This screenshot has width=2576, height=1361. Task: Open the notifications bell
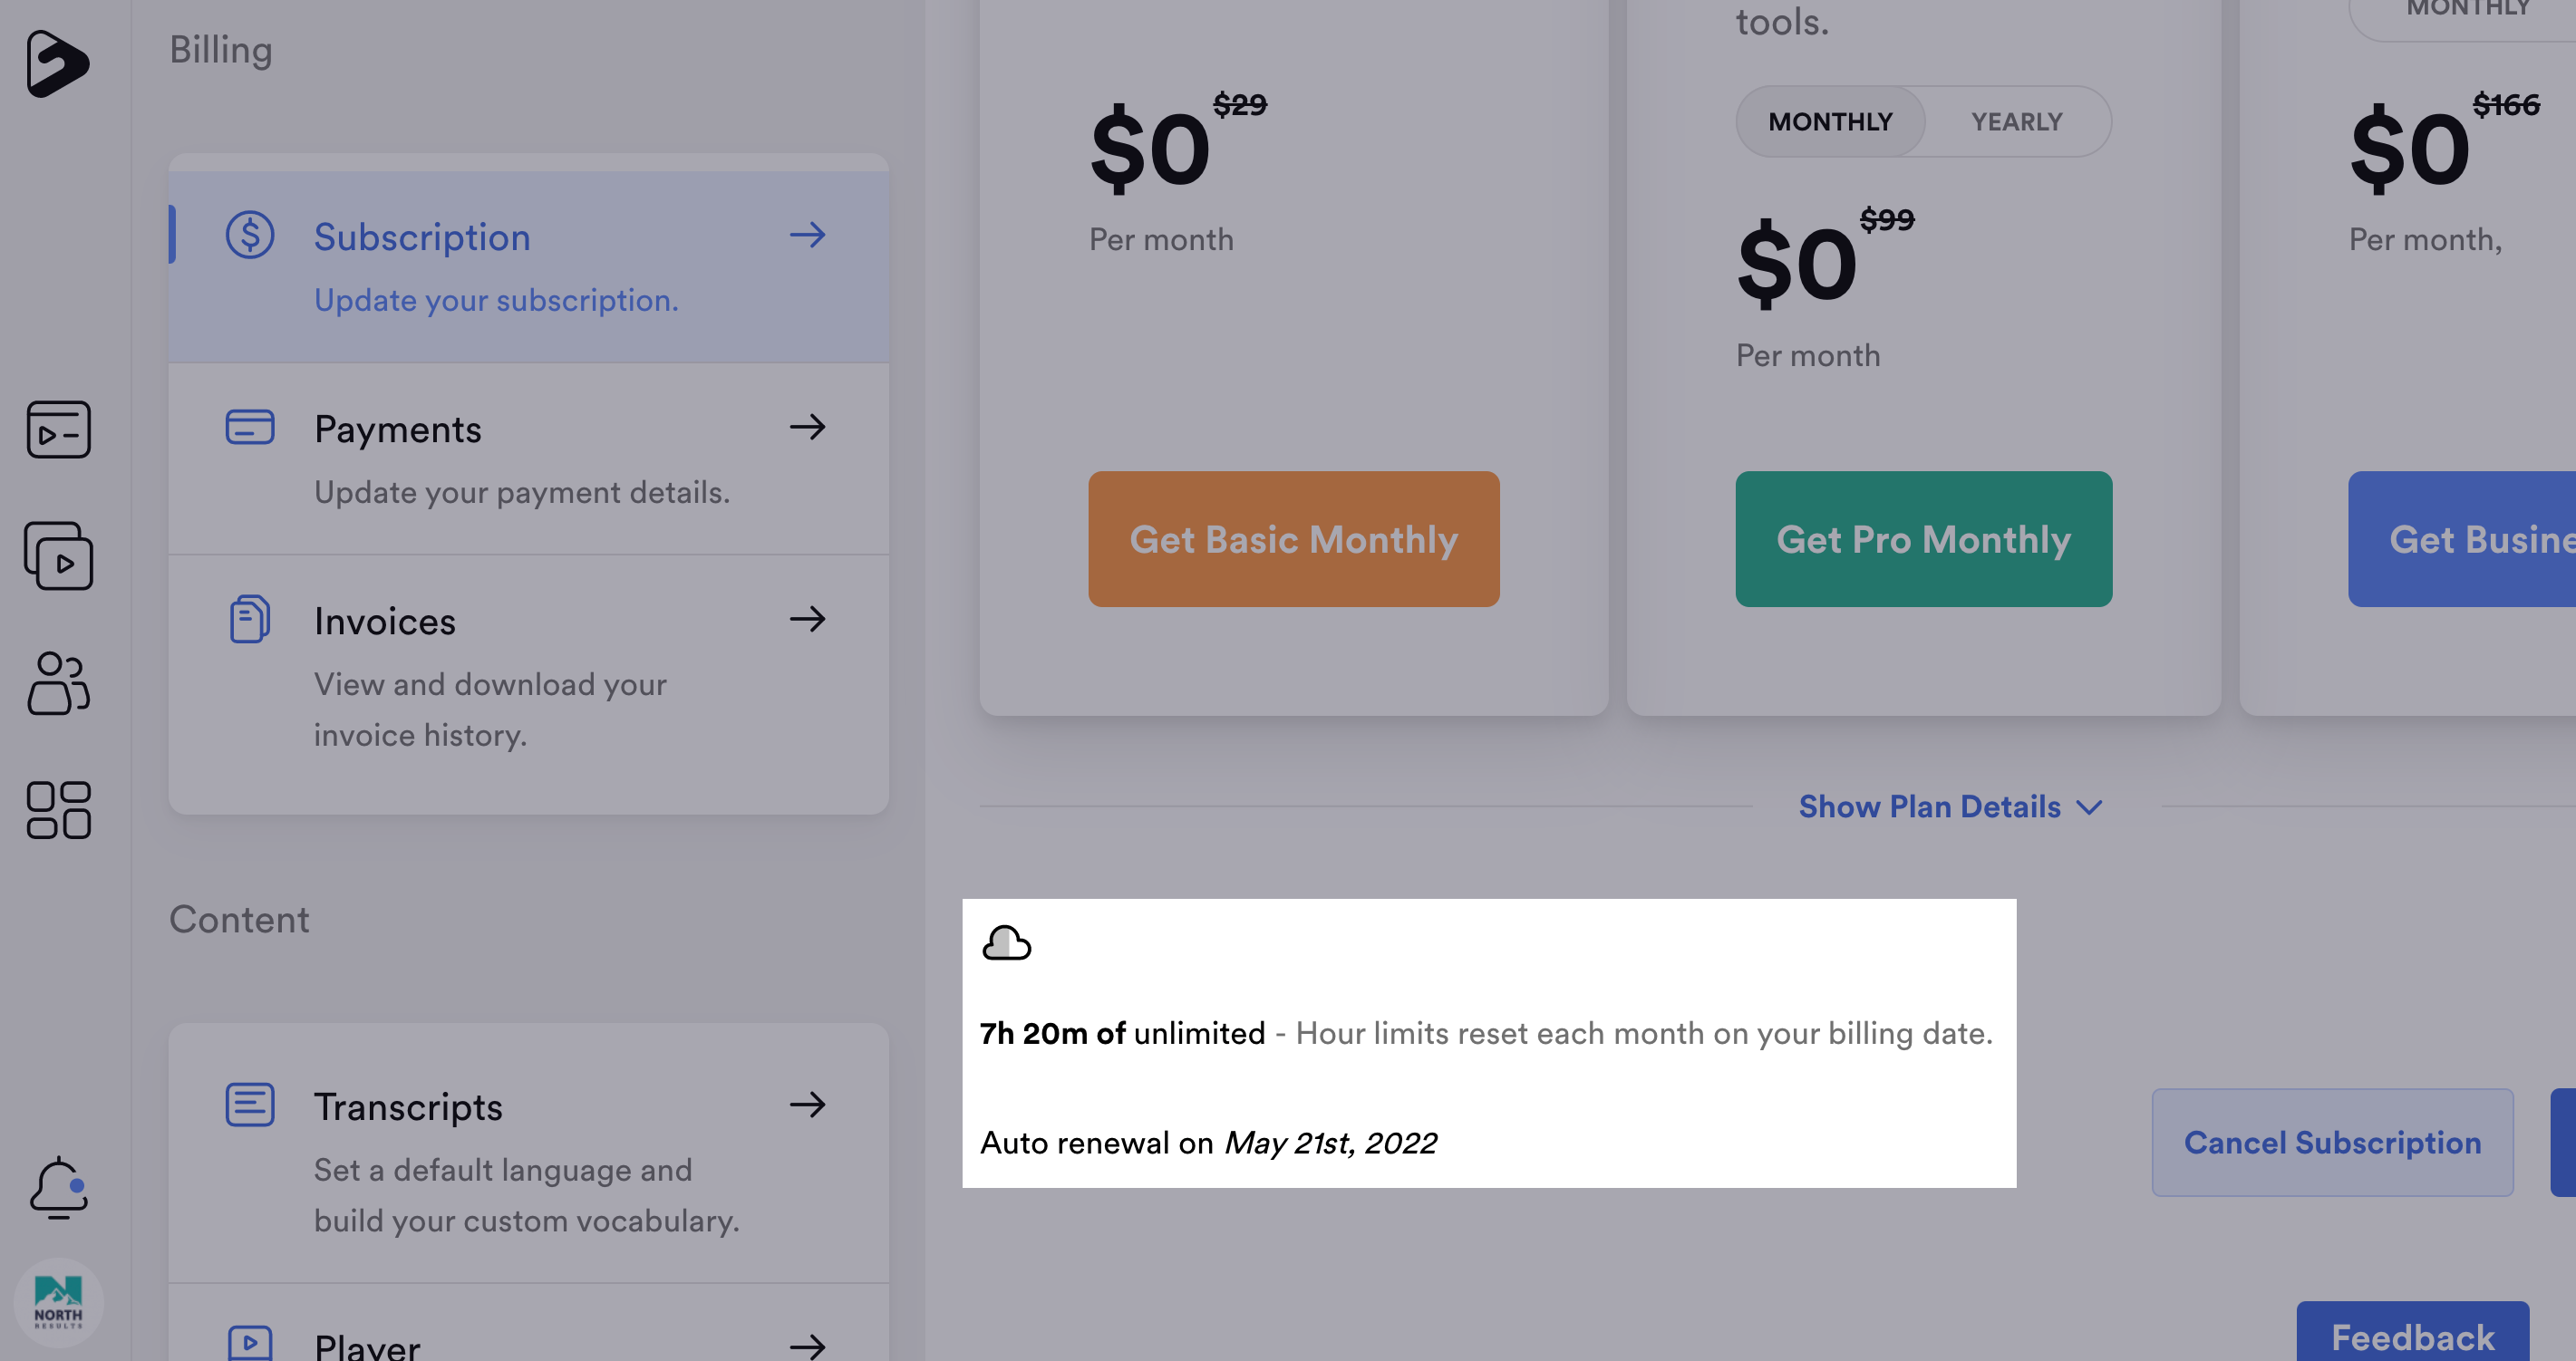58,1188
